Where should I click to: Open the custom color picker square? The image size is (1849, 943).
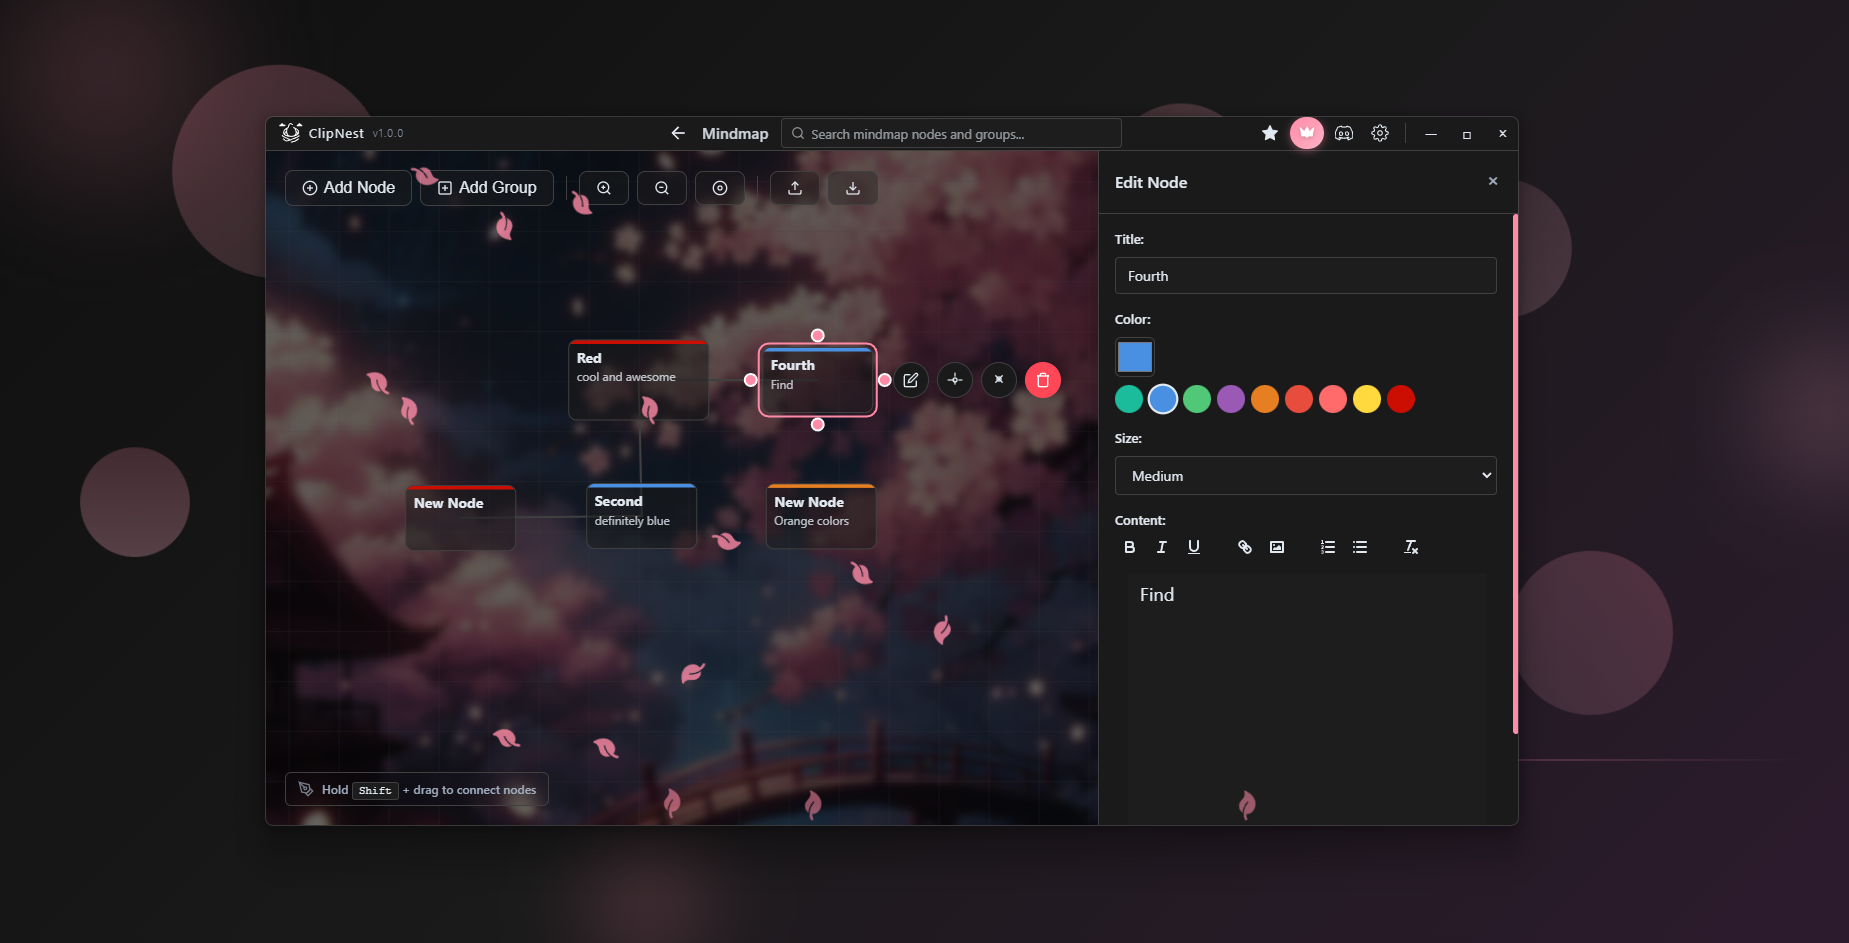(x=1135, y=357)
